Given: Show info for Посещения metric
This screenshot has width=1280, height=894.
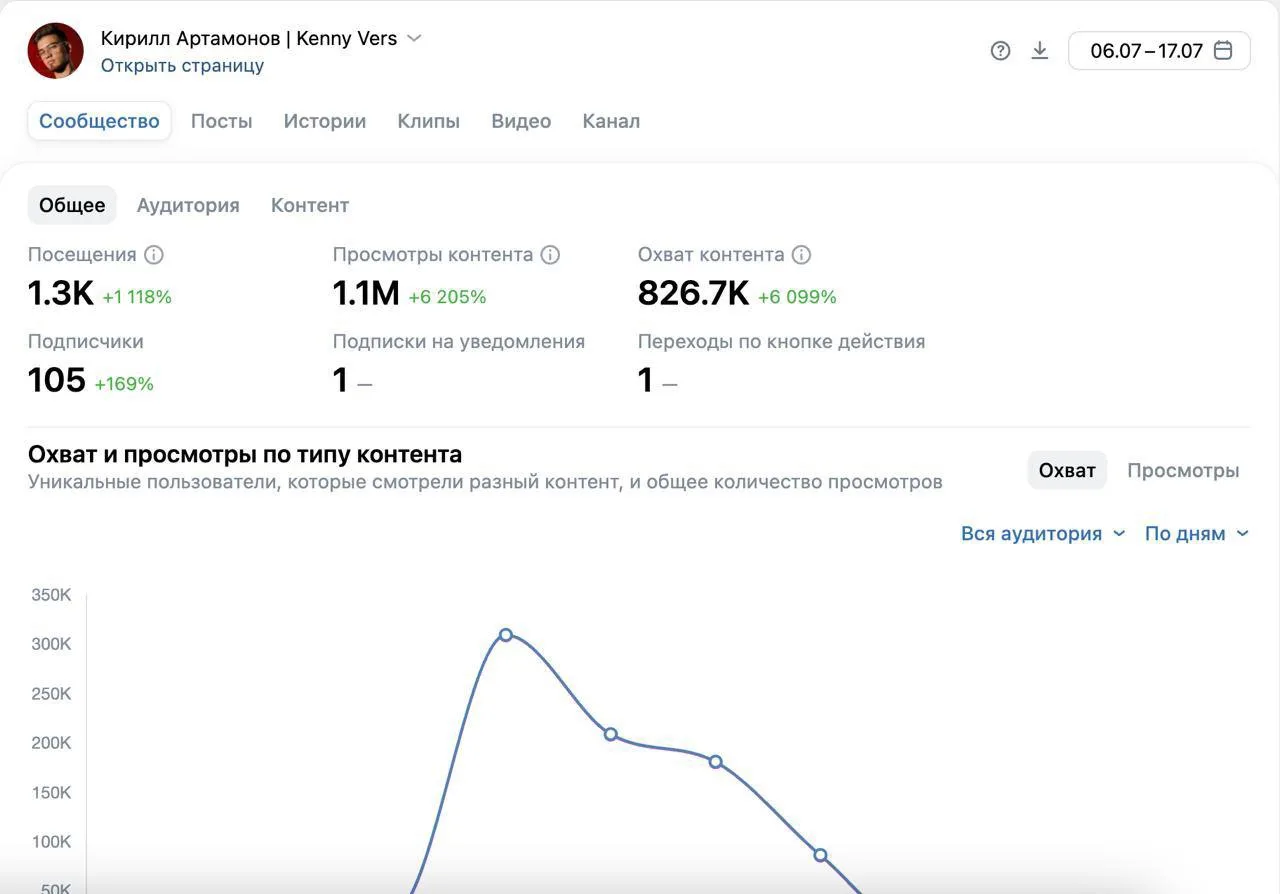Looking at the screenshot, I should (x=153, y=255).
